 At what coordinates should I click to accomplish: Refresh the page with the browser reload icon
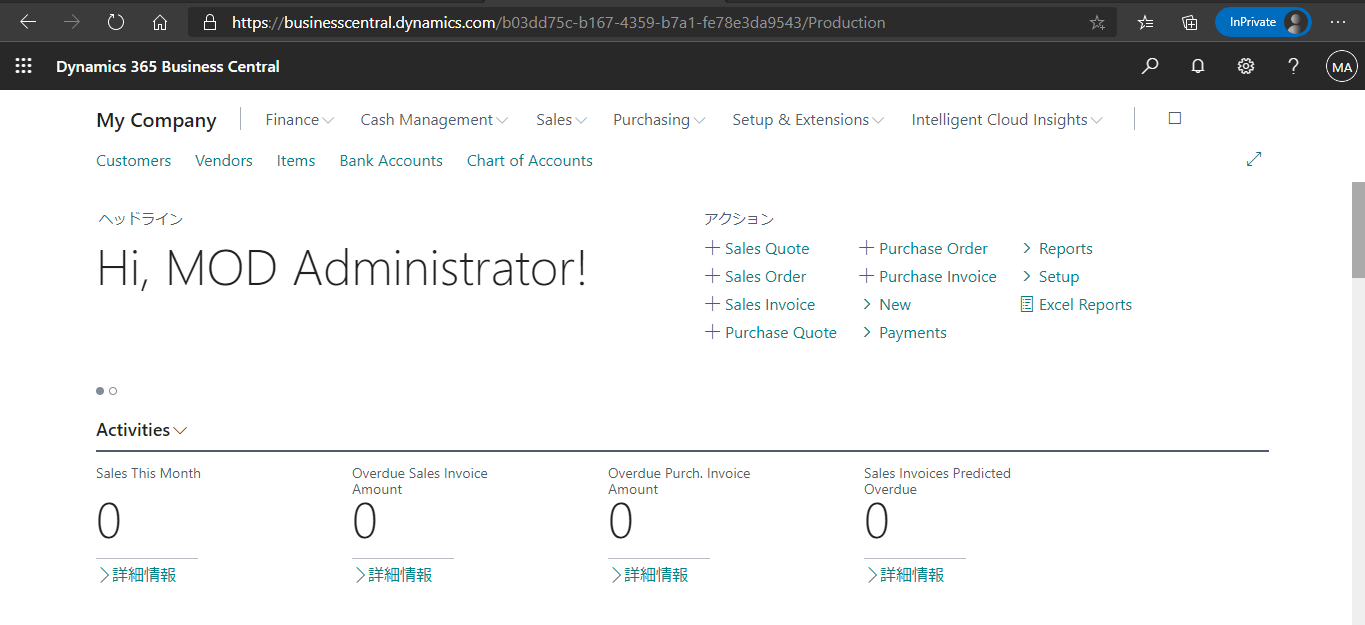(x=114, y=21)
